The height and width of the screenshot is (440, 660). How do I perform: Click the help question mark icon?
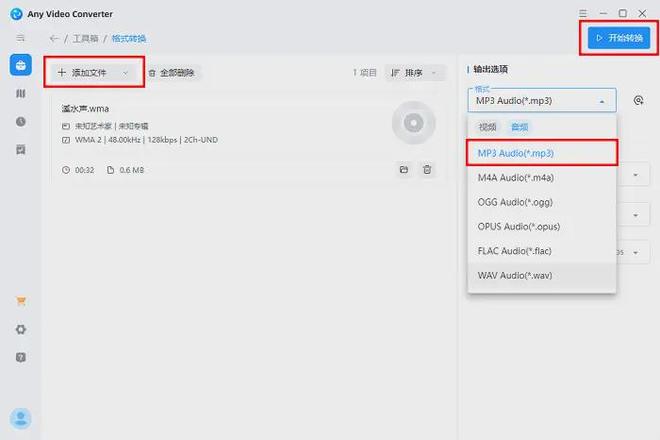point(20,357)
